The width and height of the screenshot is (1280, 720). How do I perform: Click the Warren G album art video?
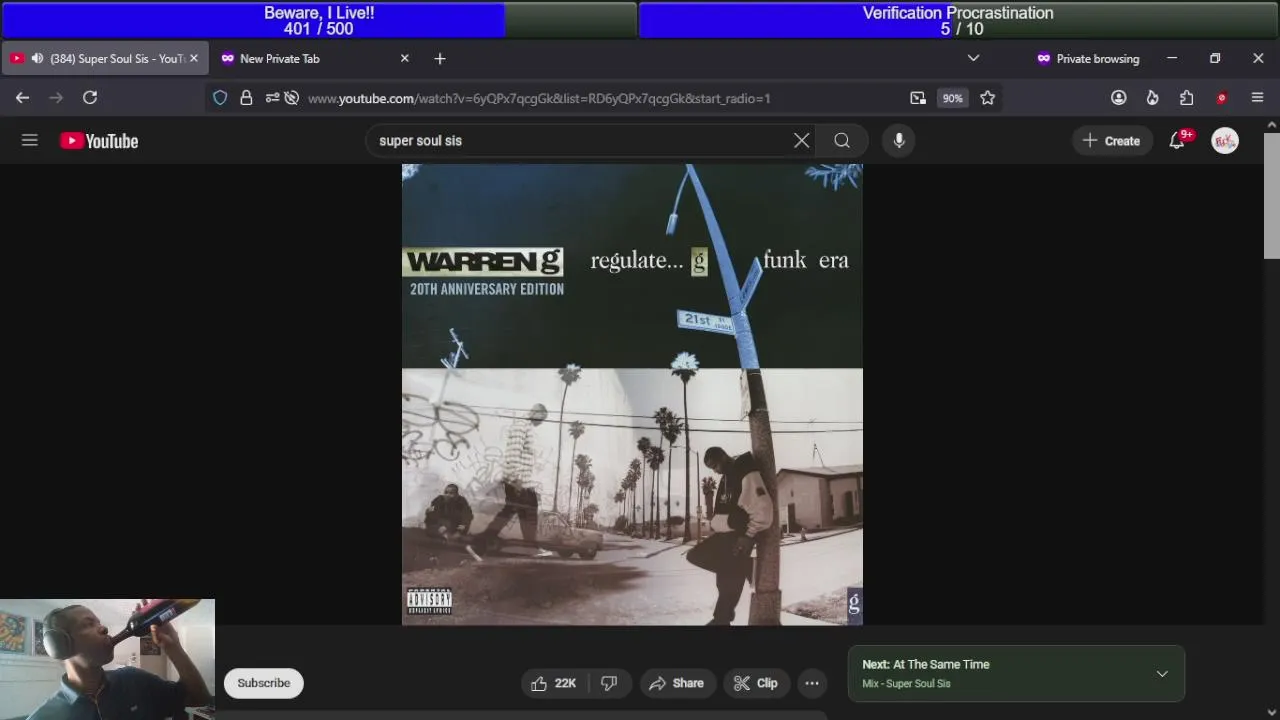[x=632, y=395]
